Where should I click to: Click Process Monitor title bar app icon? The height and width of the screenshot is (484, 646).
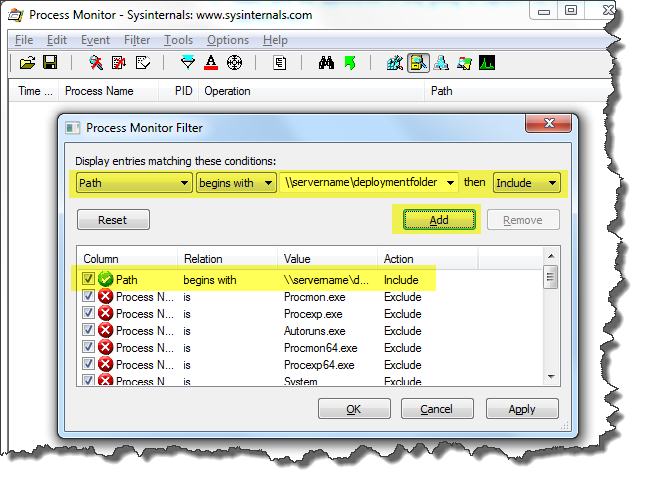pos(16,15)
